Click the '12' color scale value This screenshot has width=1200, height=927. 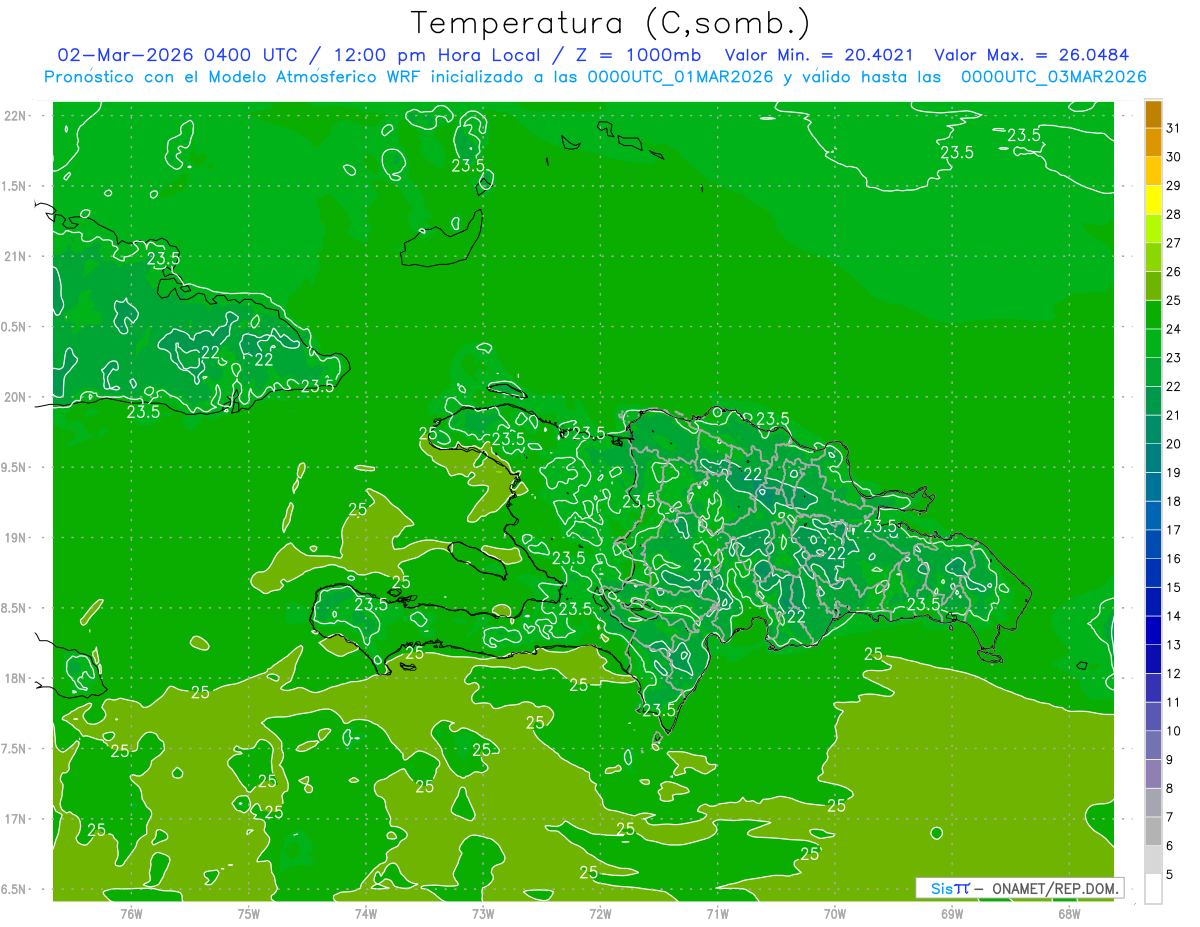1174,674
